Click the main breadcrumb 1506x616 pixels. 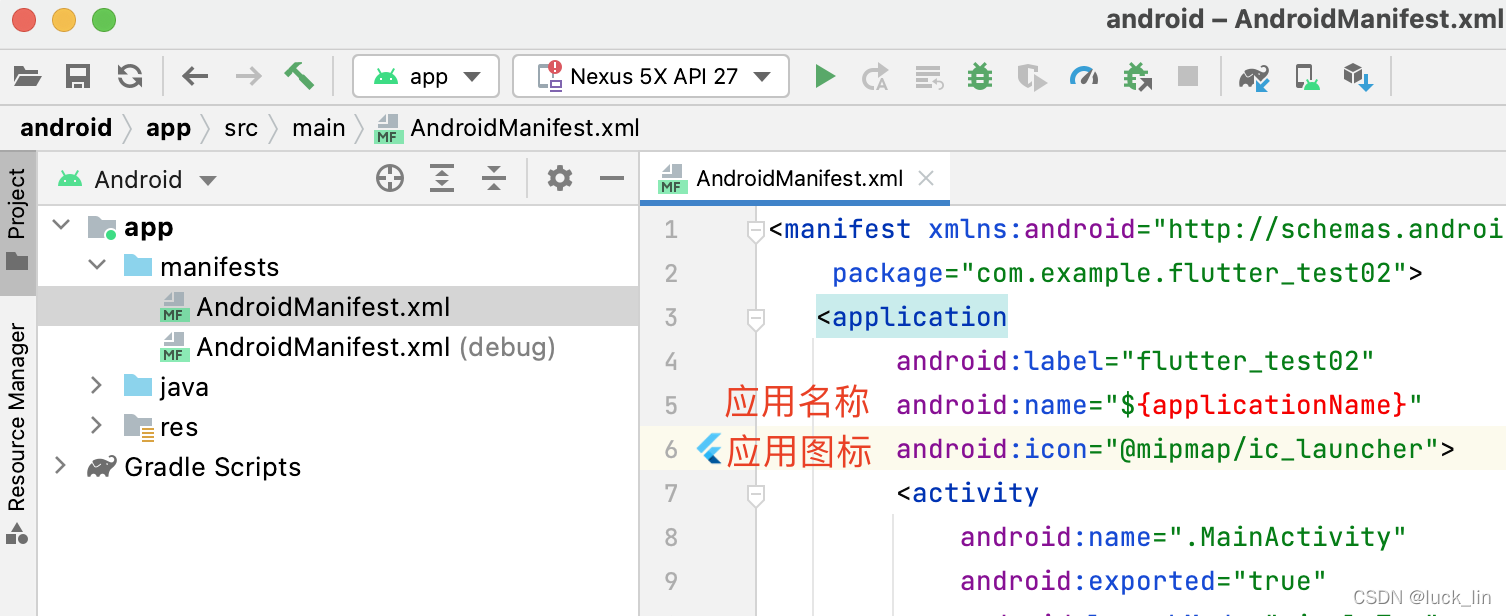tap(318, 128)
